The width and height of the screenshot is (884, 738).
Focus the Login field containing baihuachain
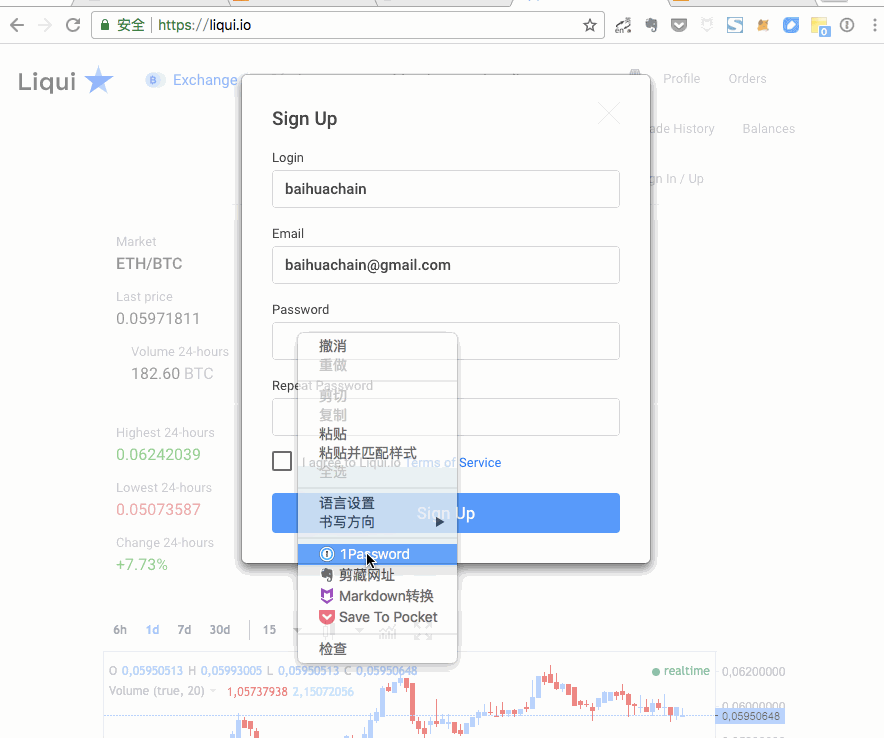pyautogui.click(x=445, y=189)
